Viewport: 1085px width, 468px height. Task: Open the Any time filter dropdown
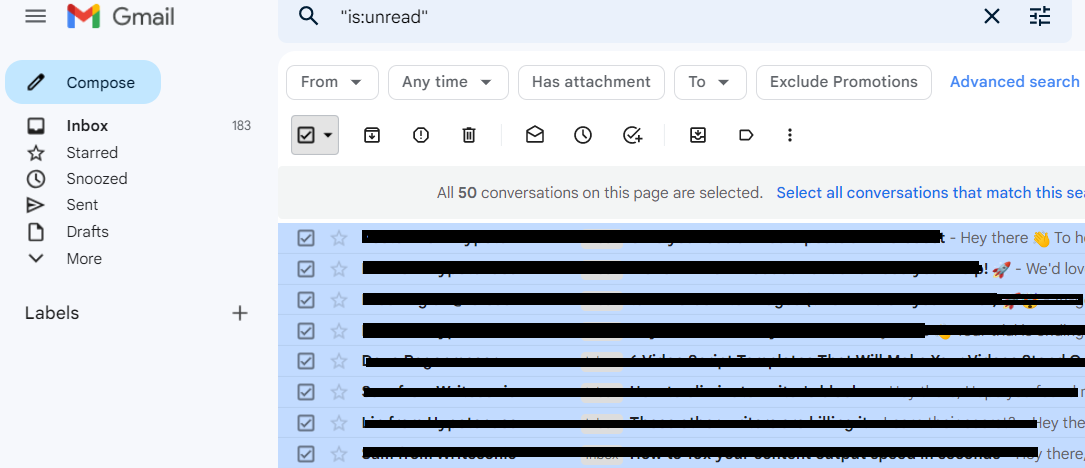[x=448, y=82]
